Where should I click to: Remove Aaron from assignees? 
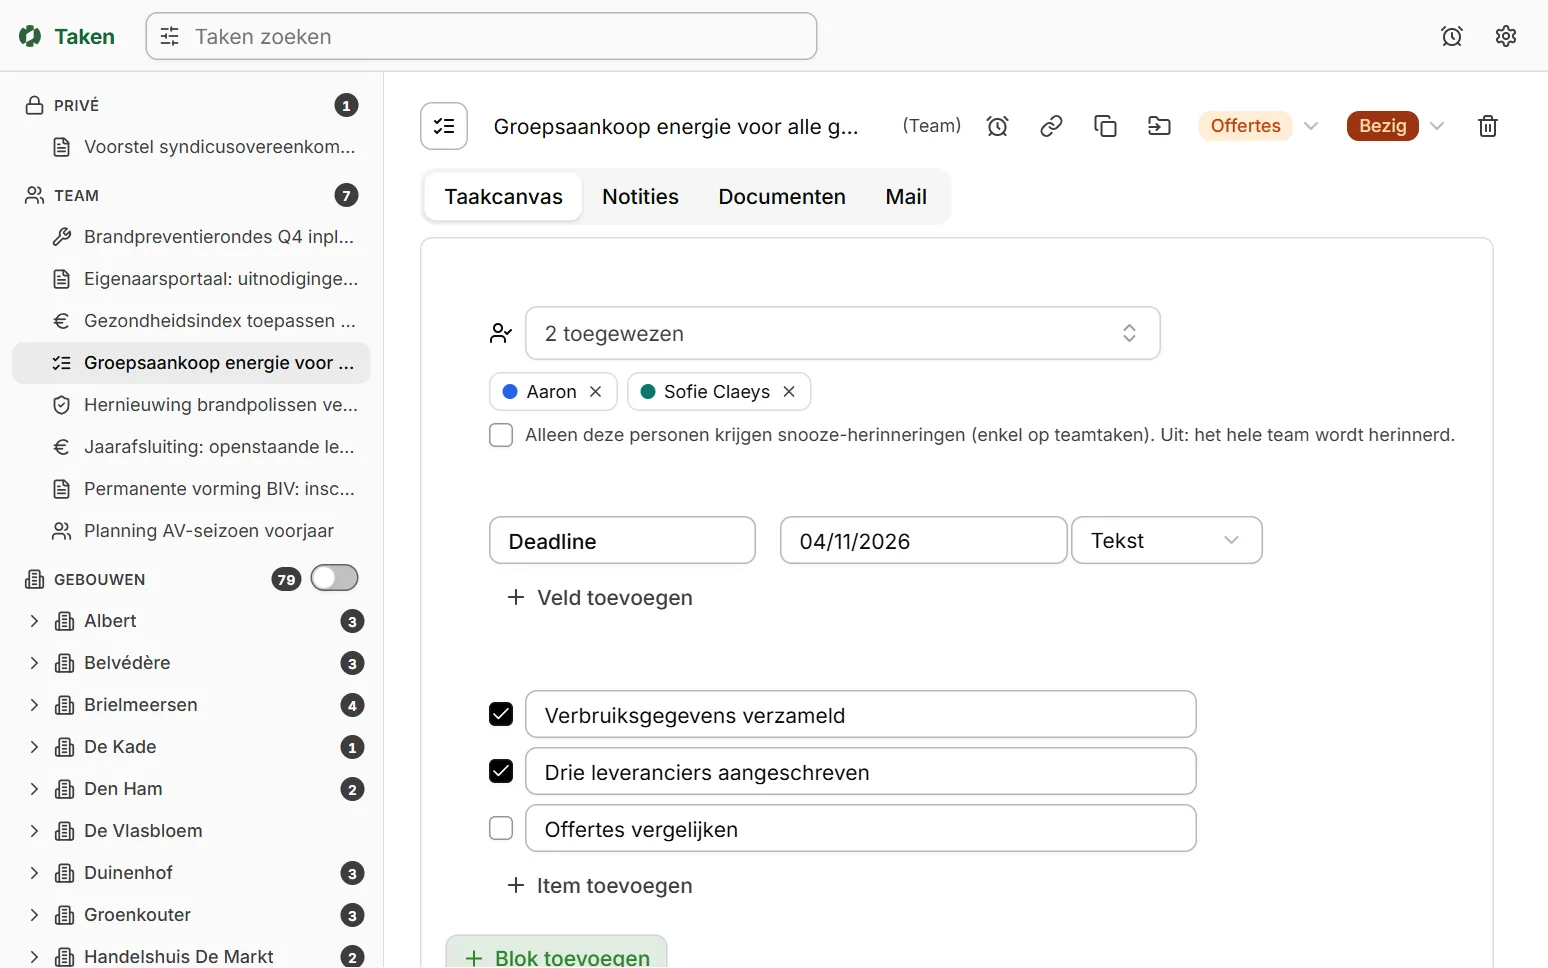(596, 392)
